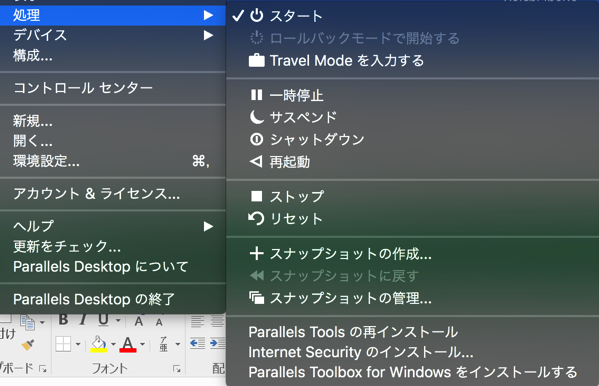Click the サスペンド text entry

[x=303, y=117]
